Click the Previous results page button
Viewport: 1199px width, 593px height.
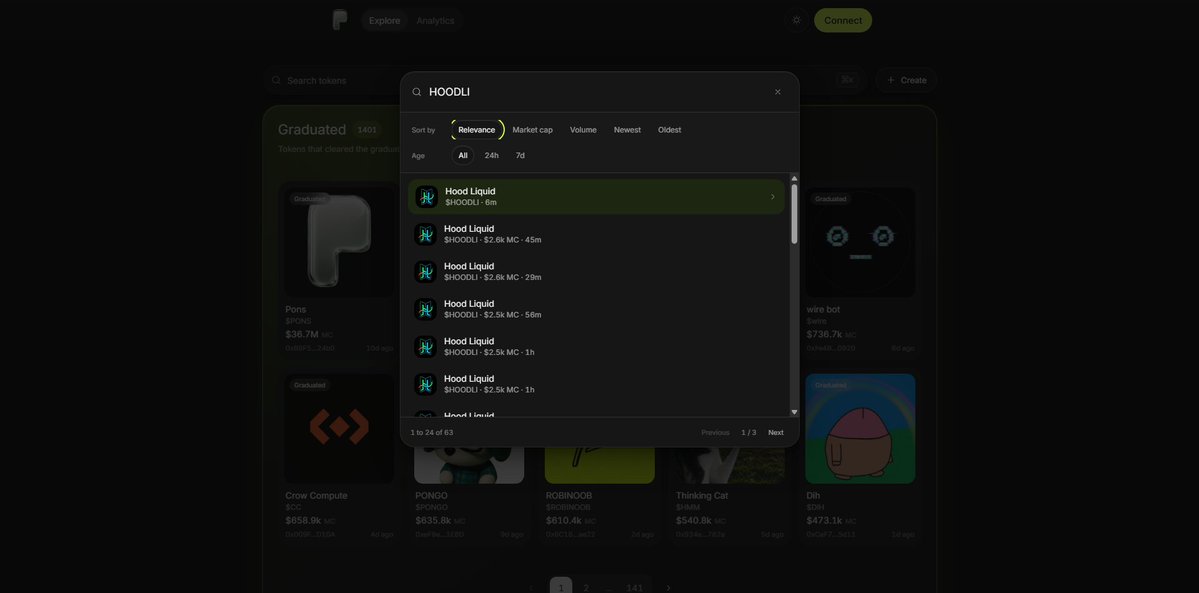tap(715, 432)
